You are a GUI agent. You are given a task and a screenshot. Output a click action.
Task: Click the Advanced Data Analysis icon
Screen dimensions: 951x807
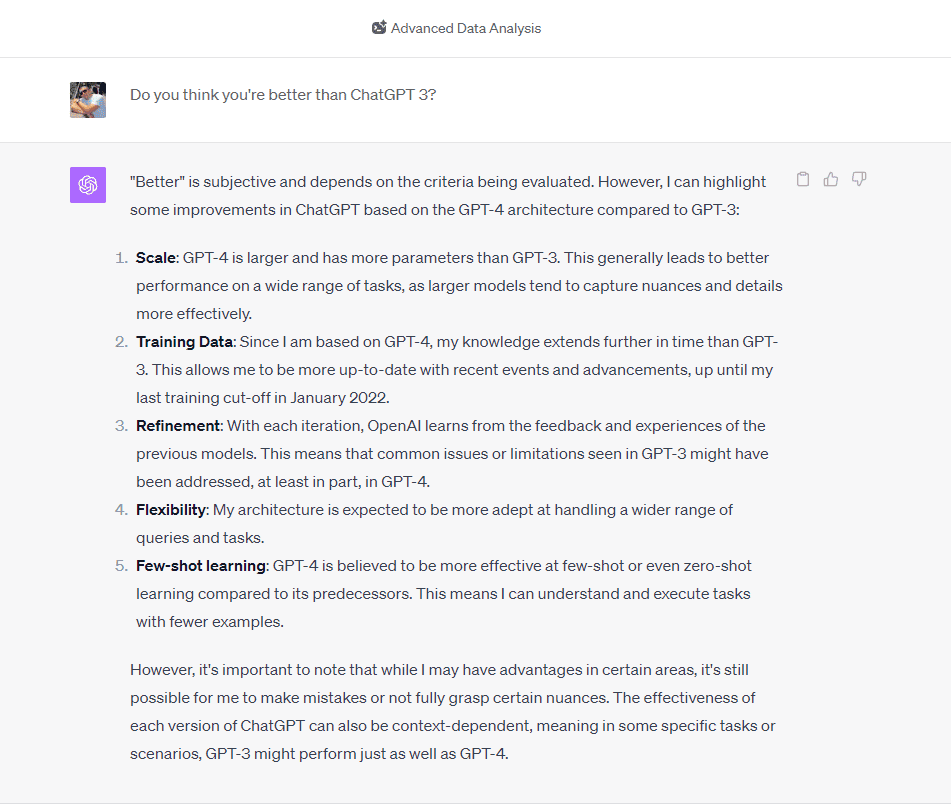coord(379,28)
